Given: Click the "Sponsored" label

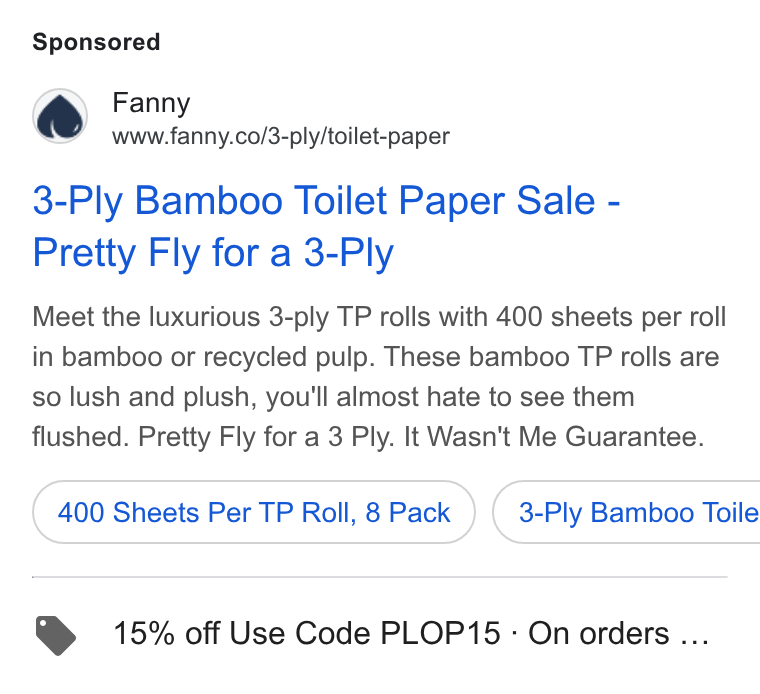Looking at the screenshot, I should point(96,42).
